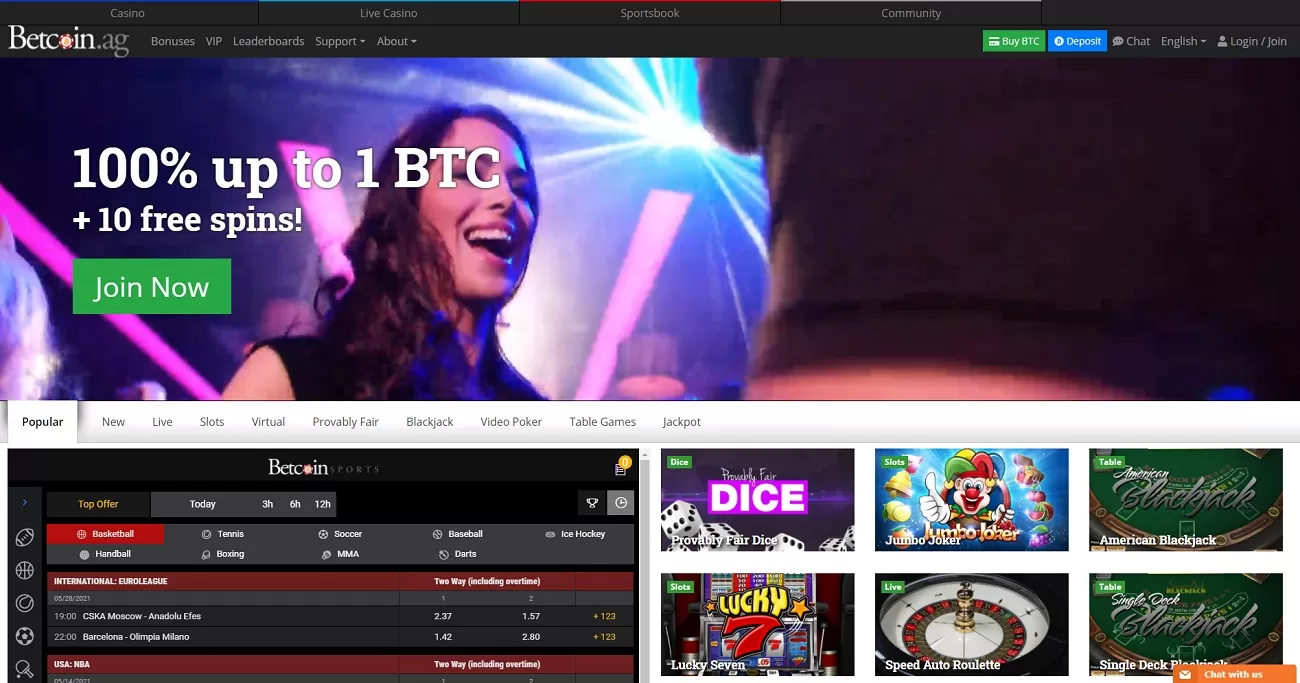This screenshot has height=683, width=1300.
Task: Select the Blackjack games tab
Action: 430,422
